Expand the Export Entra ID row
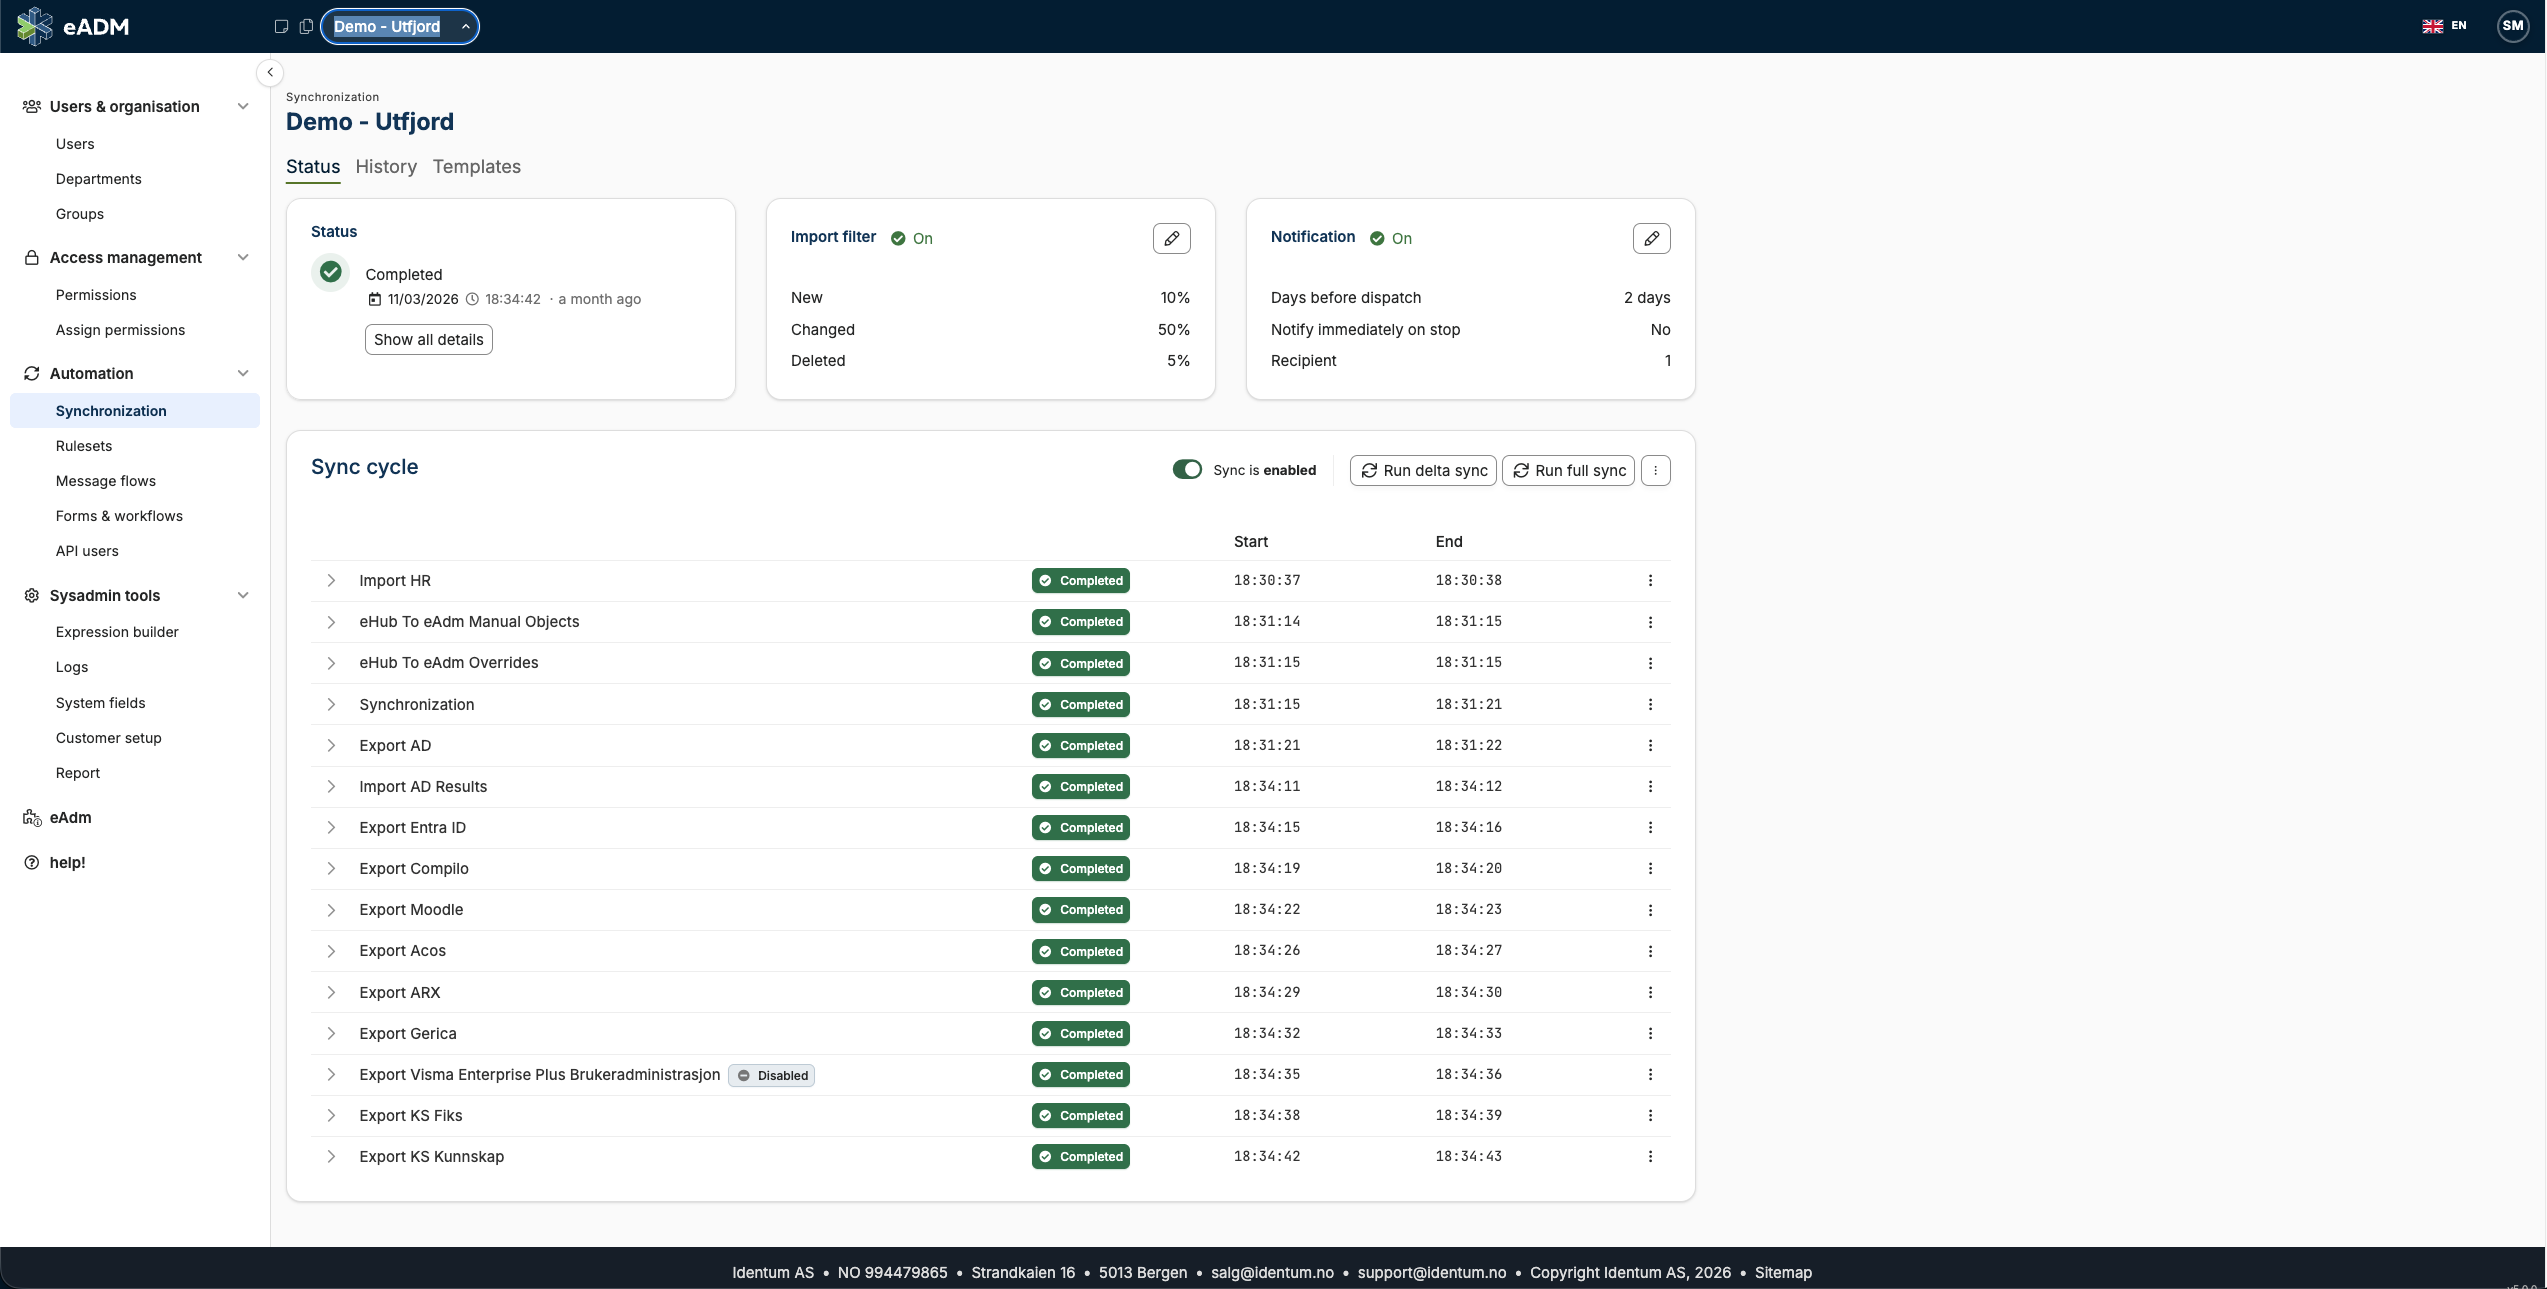2547x1289 pixels. coord(331,828)
